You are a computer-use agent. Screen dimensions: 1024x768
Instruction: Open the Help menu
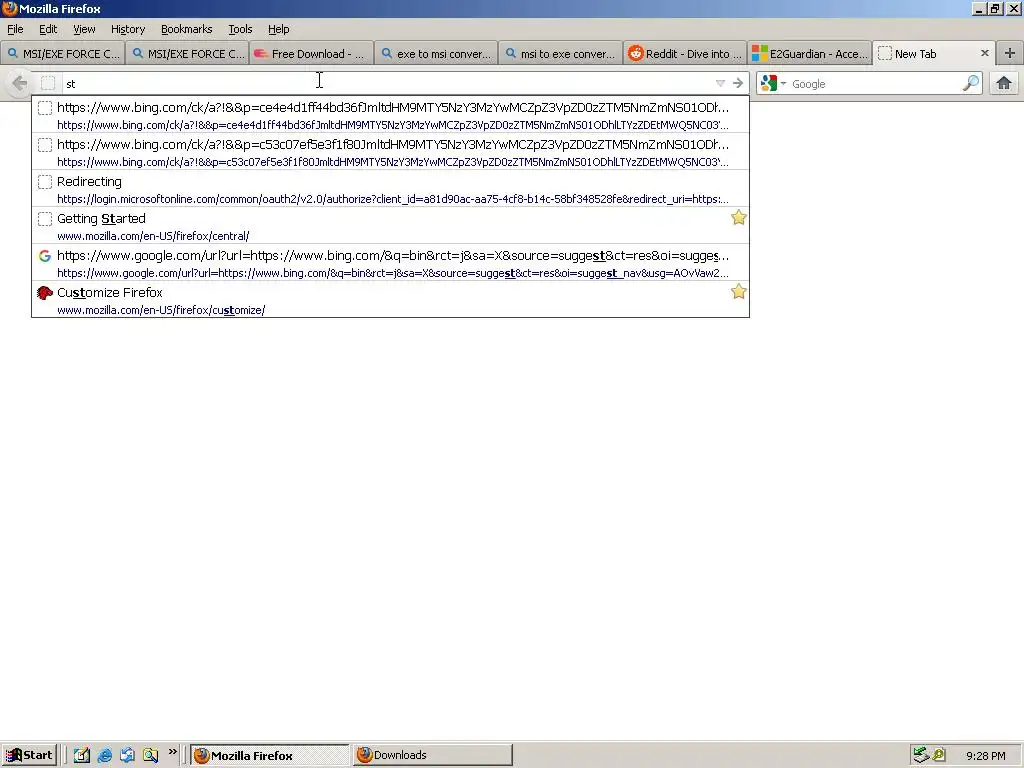[x=278, y=29]
